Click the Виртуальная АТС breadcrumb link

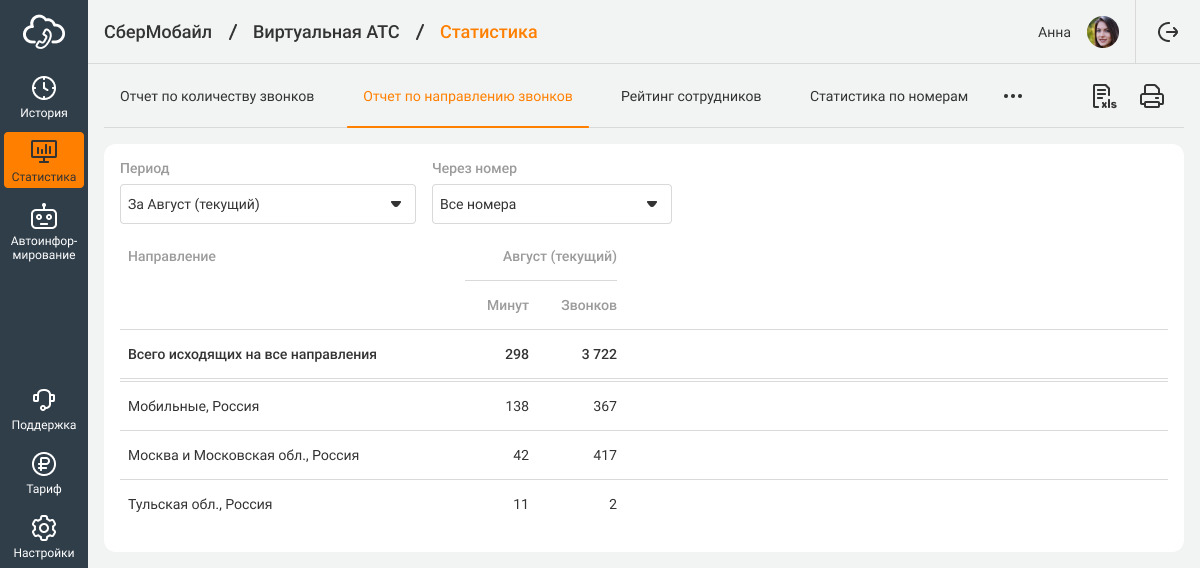(x=326, y=32)
